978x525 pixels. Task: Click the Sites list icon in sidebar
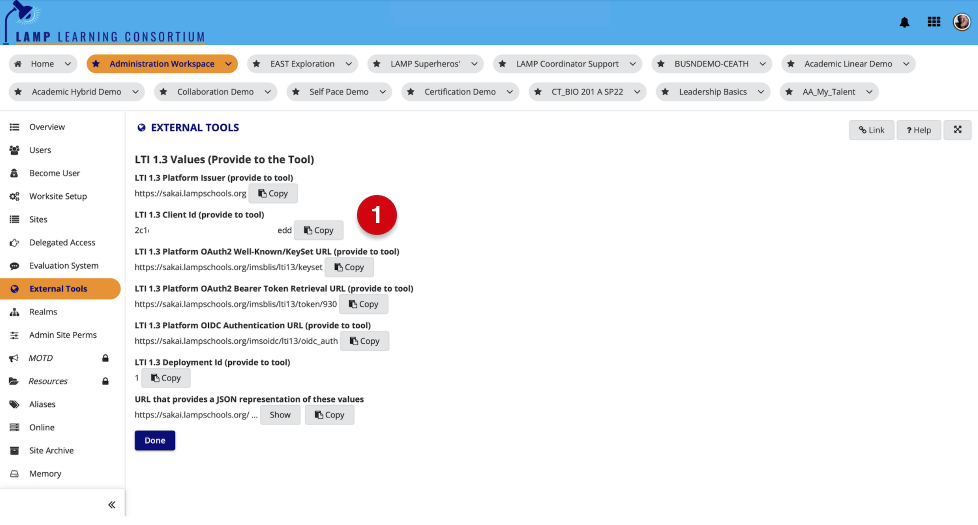tap(14, 219)
